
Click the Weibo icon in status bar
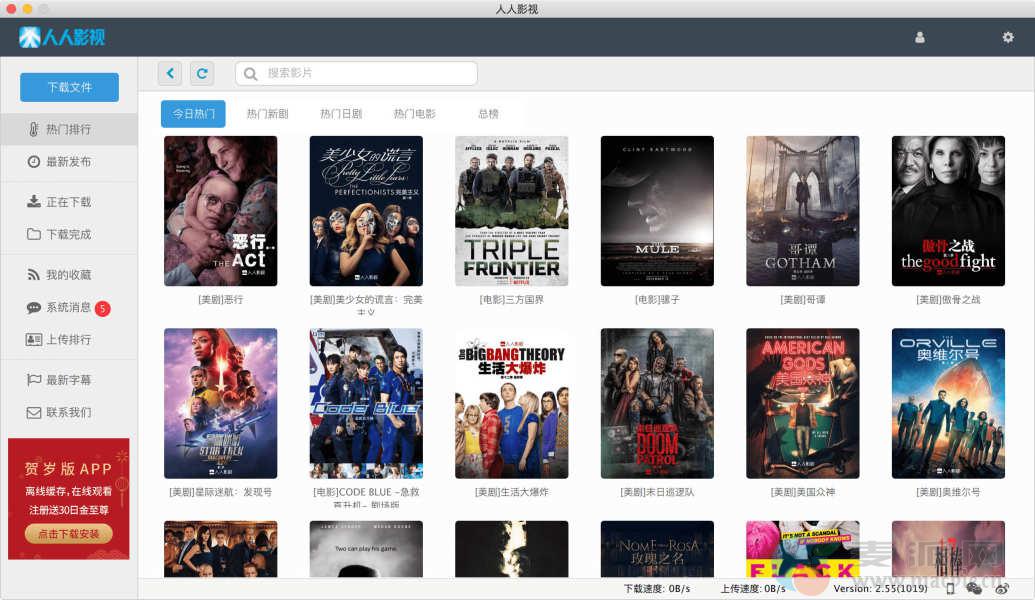coord(1001,589)
